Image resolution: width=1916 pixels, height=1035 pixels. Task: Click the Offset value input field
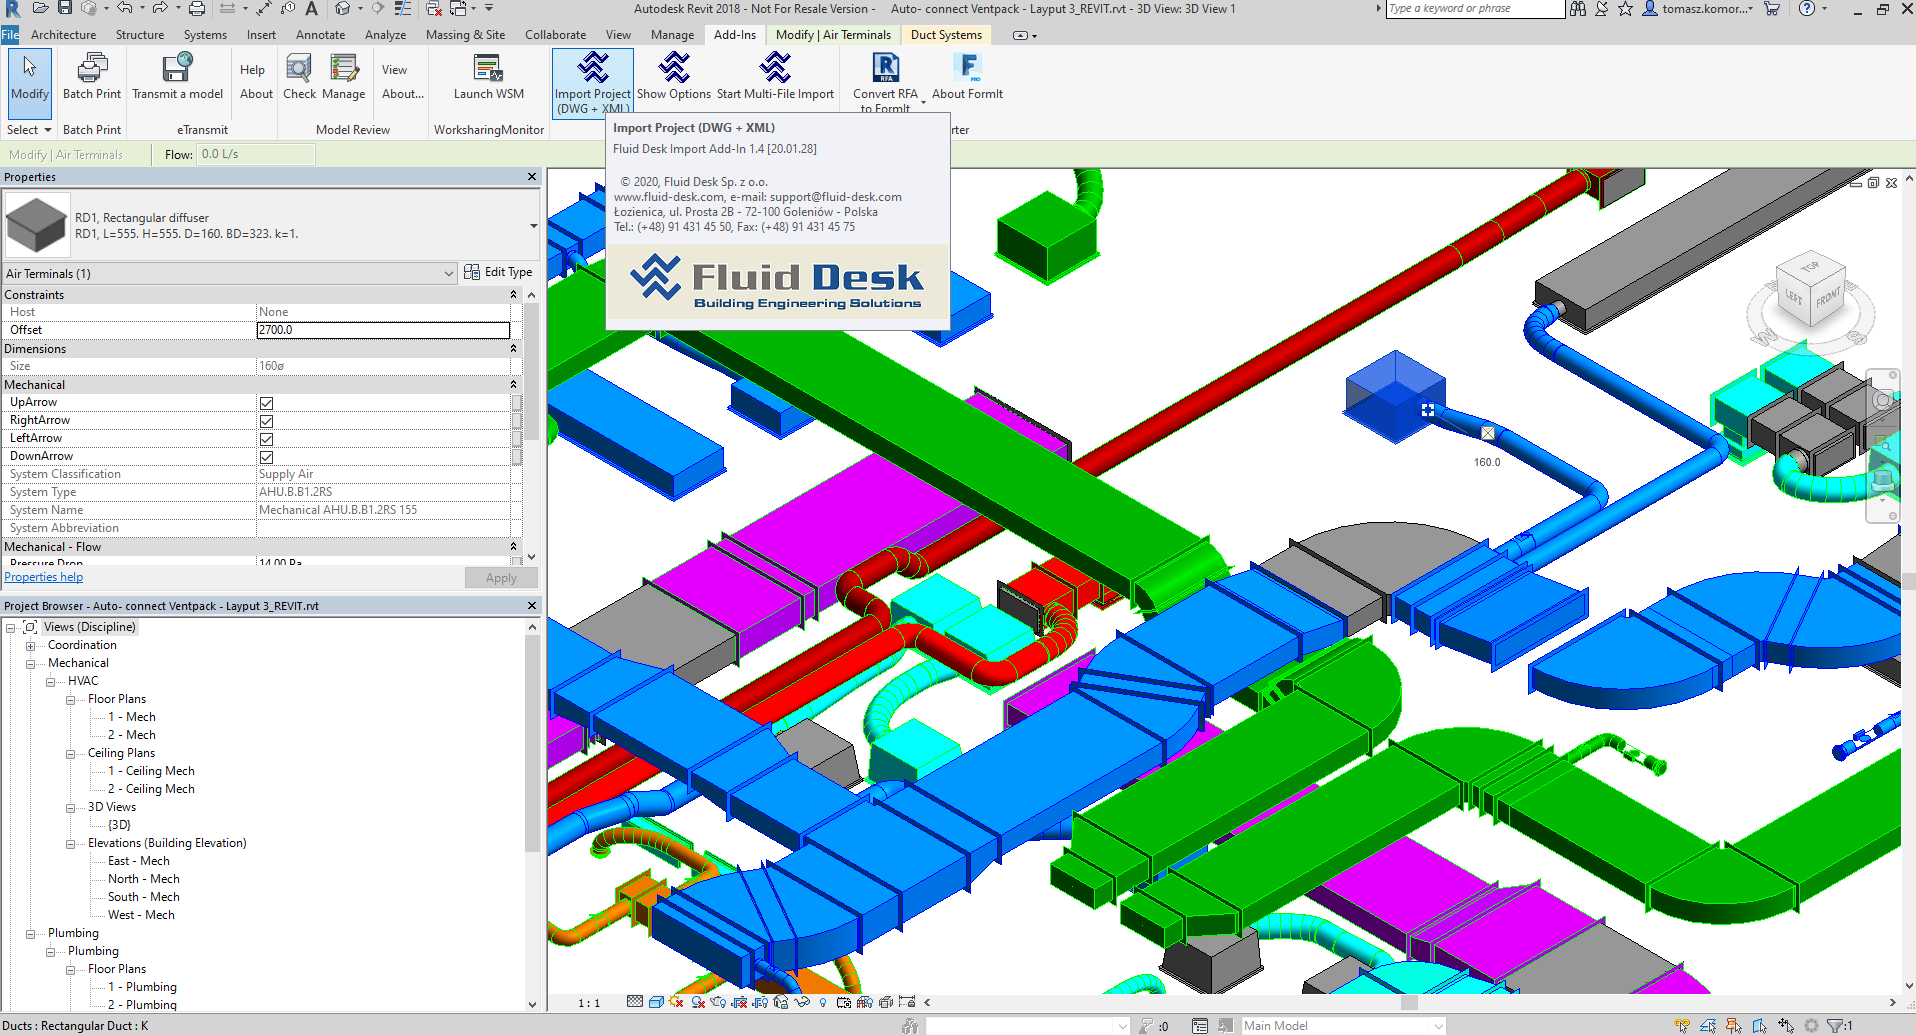pyautogui.click(x=383, y=330)
